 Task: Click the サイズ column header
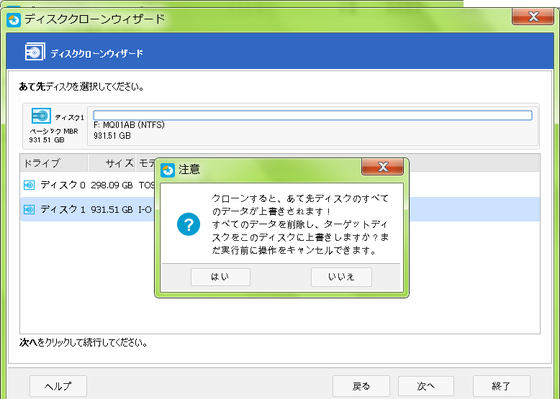pos(112,163)
